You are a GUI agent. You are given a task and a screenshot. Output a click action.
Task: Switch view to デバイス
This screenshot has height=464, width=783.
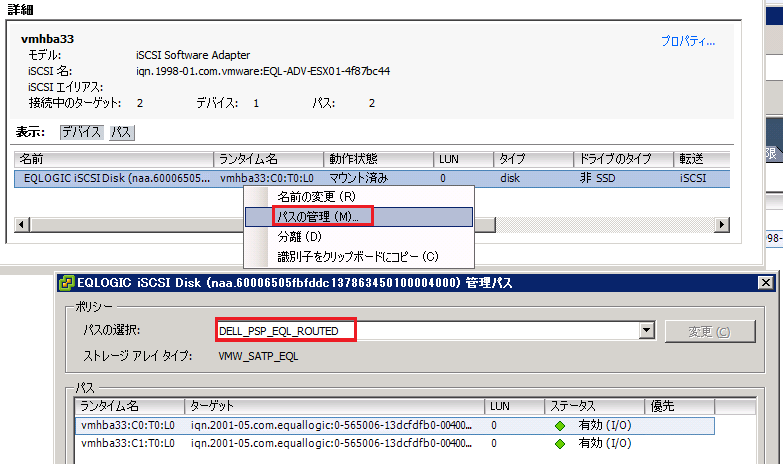[x=81, y=132]
